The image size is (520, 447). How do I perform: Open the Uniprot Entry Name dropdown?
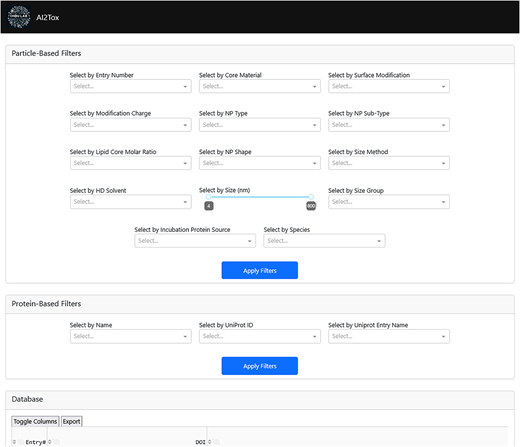[x=389, y=336]
